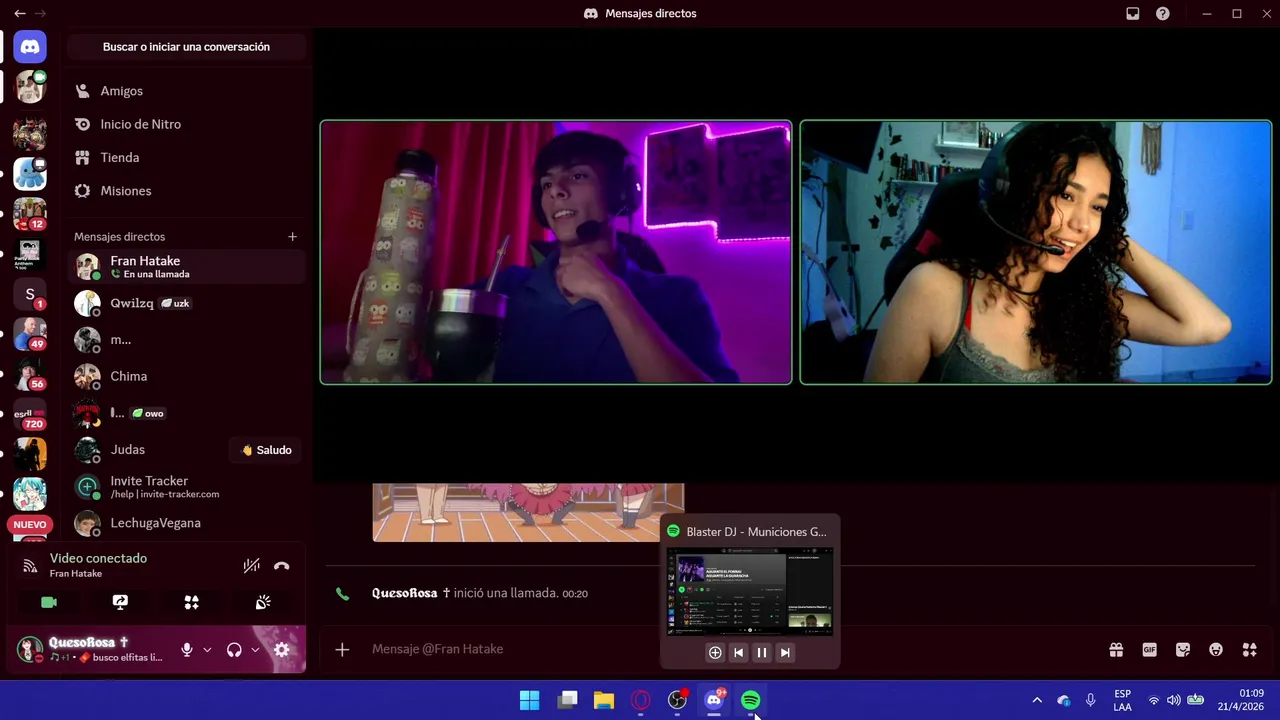
Task: Open emoji picker
Action: (1216, 649)
